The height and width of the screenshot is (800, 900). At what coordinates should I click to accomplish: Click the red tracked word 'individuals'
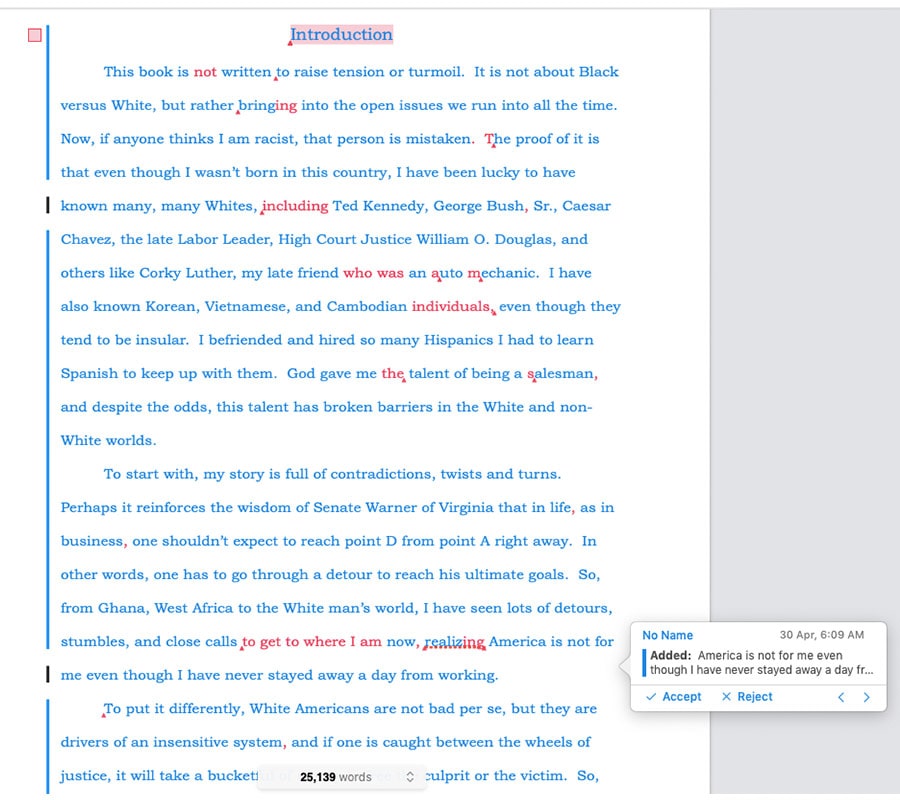pos(450,307)
